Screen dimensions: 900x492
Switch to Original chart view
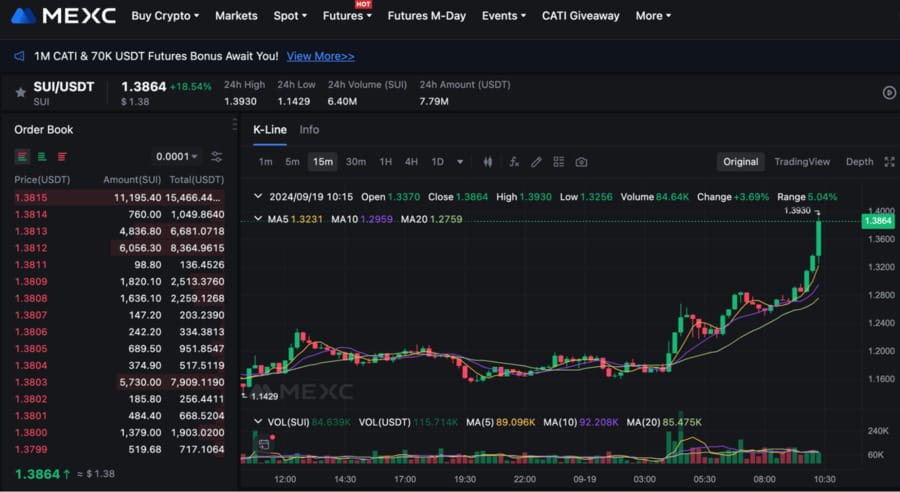[x=740, y=162]
